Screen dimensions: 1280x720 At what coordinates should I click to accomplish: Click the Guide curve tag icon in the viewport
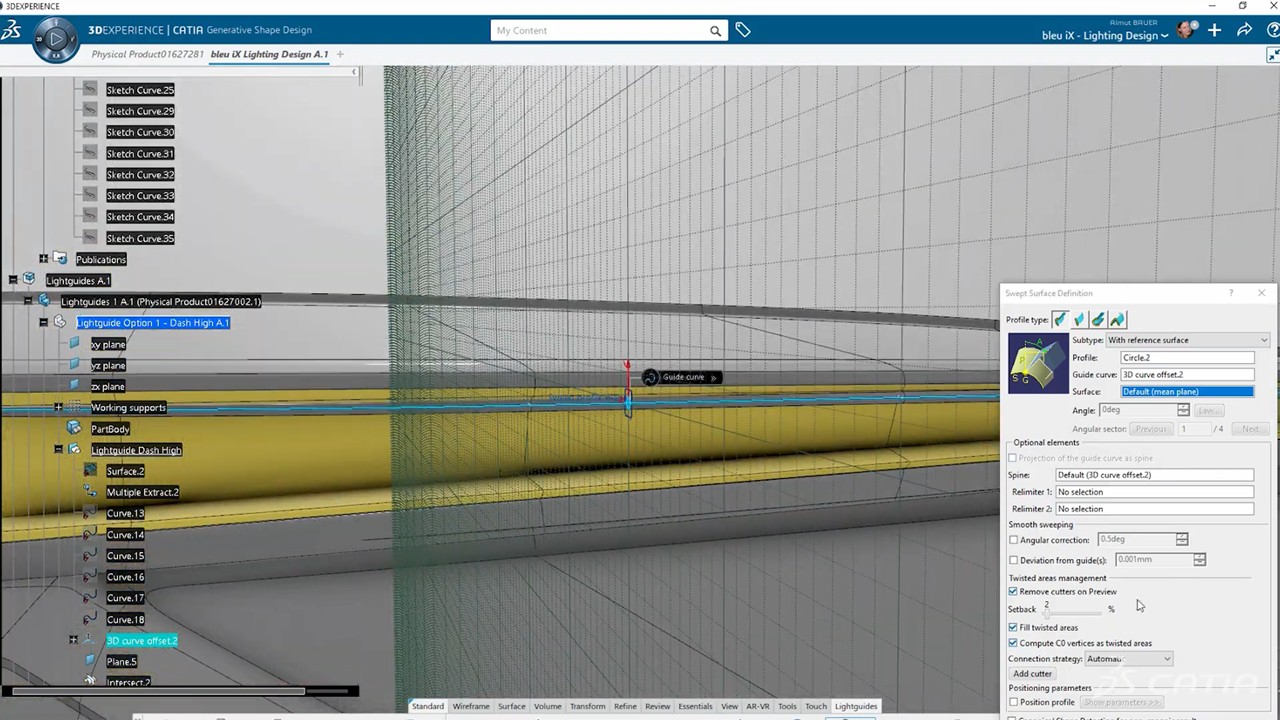tap(650, 377)
